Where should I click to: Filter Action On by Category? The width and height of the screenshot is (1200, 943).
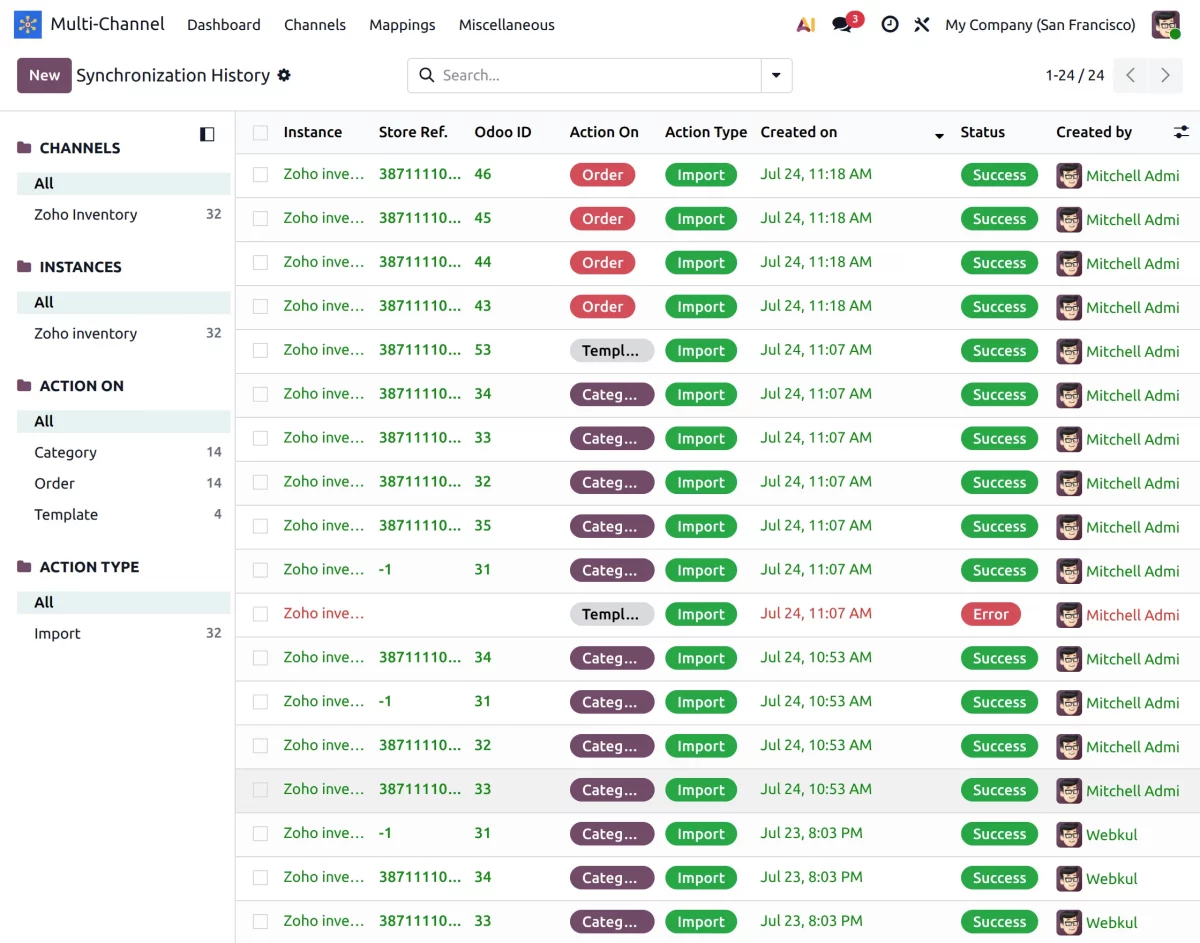pyautogui.click(x=124, y=453)
